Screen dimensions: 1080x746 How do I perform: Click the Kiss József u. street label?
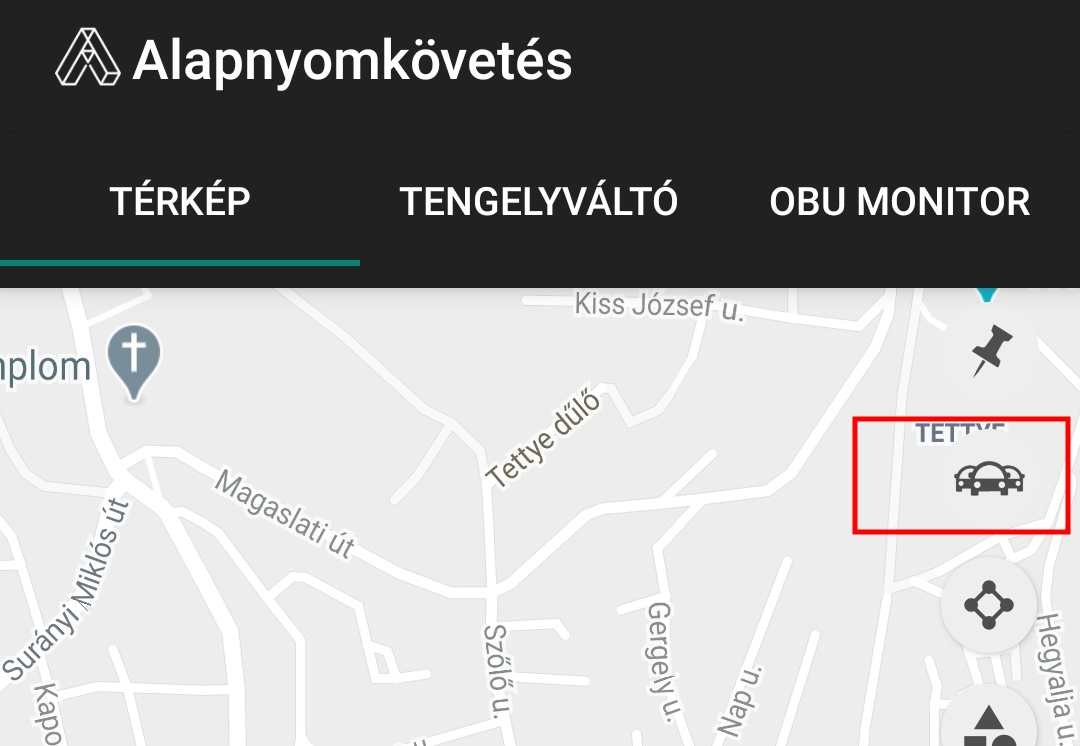[660, 307]
